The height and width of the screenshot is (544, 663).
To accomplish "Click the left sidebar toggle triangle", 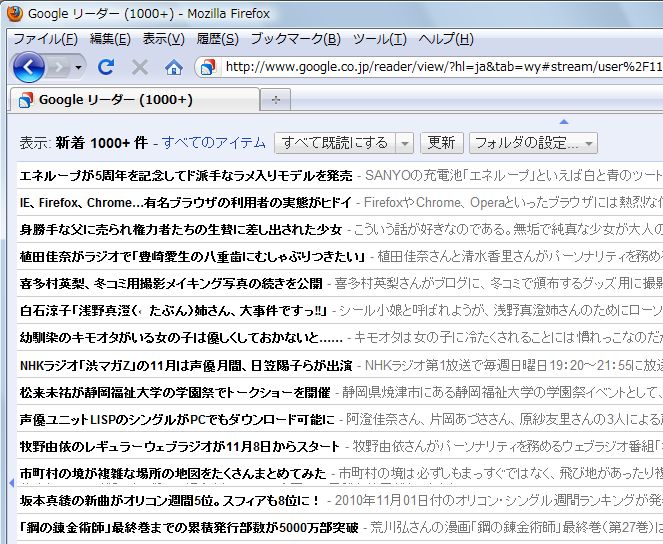I will (x=11, y=483).
